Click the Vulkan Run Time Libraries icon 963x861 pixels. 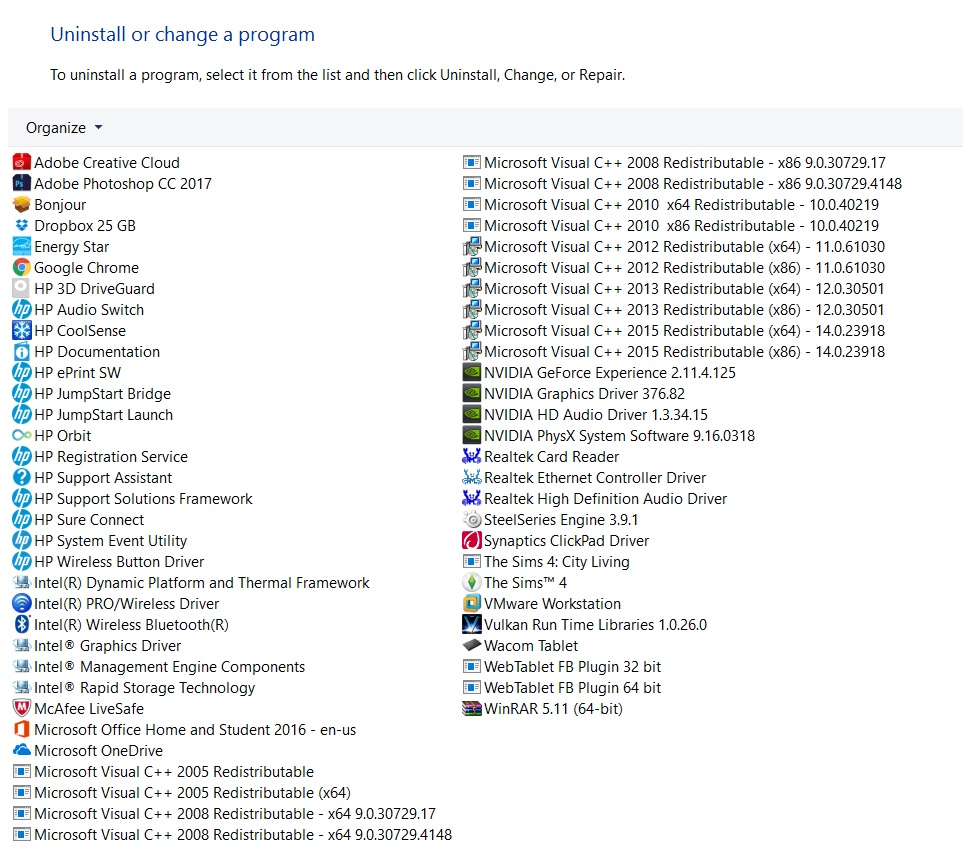472,625
